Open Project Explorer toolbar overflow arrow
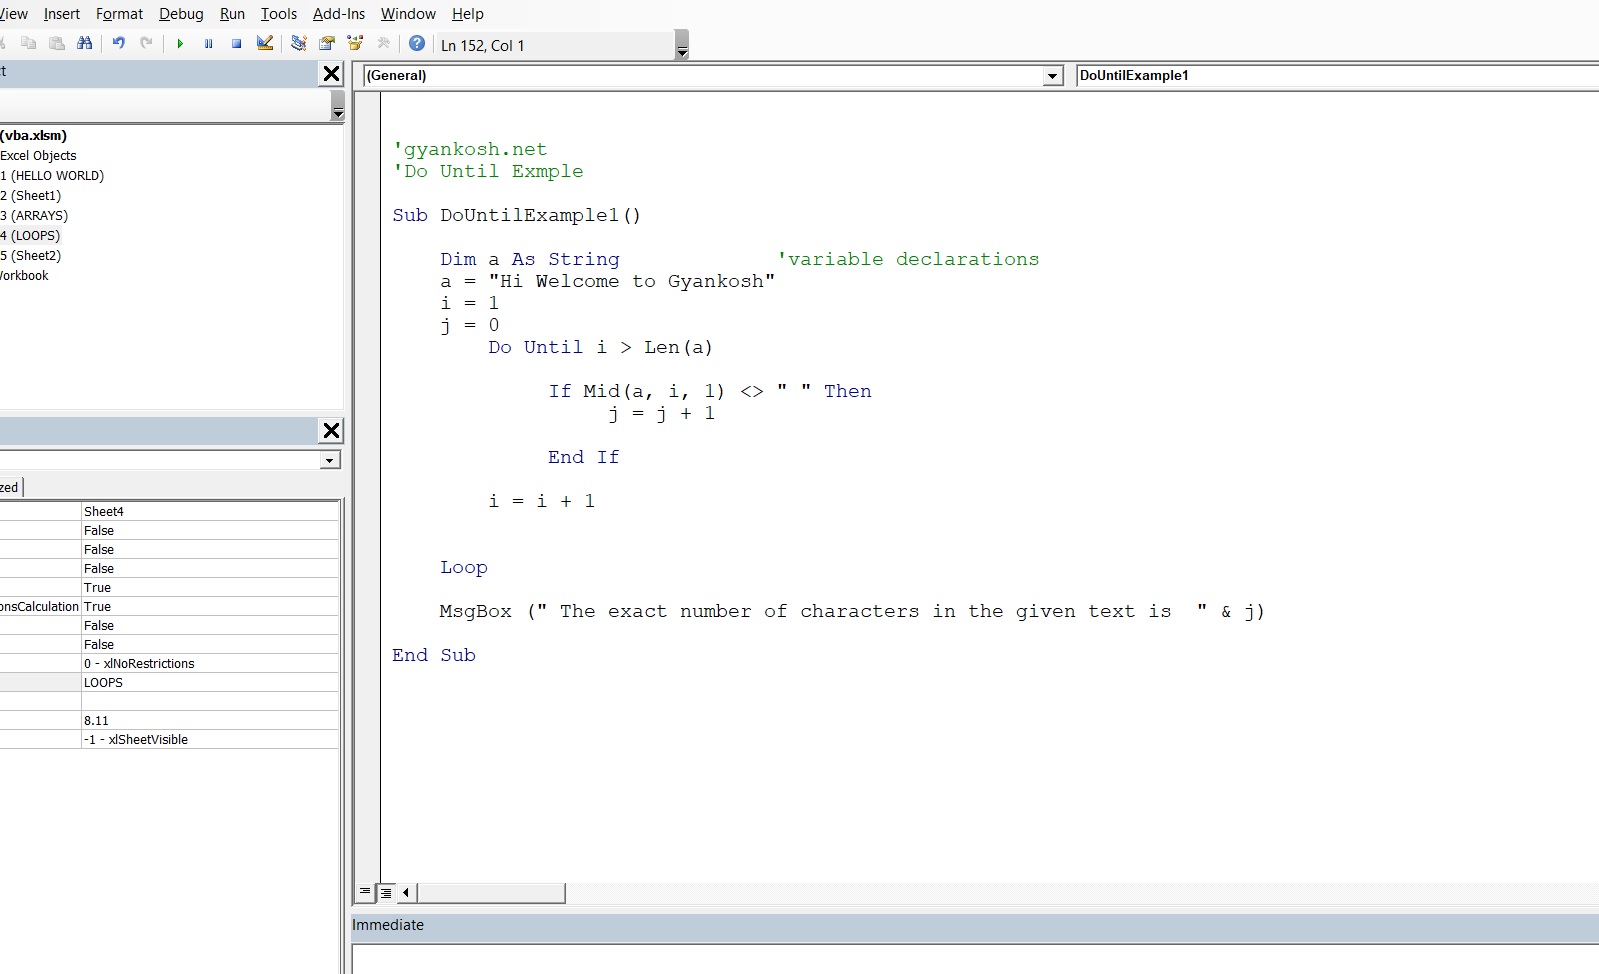This screenshot has width=1599, height=974. (x=338, y=106)
